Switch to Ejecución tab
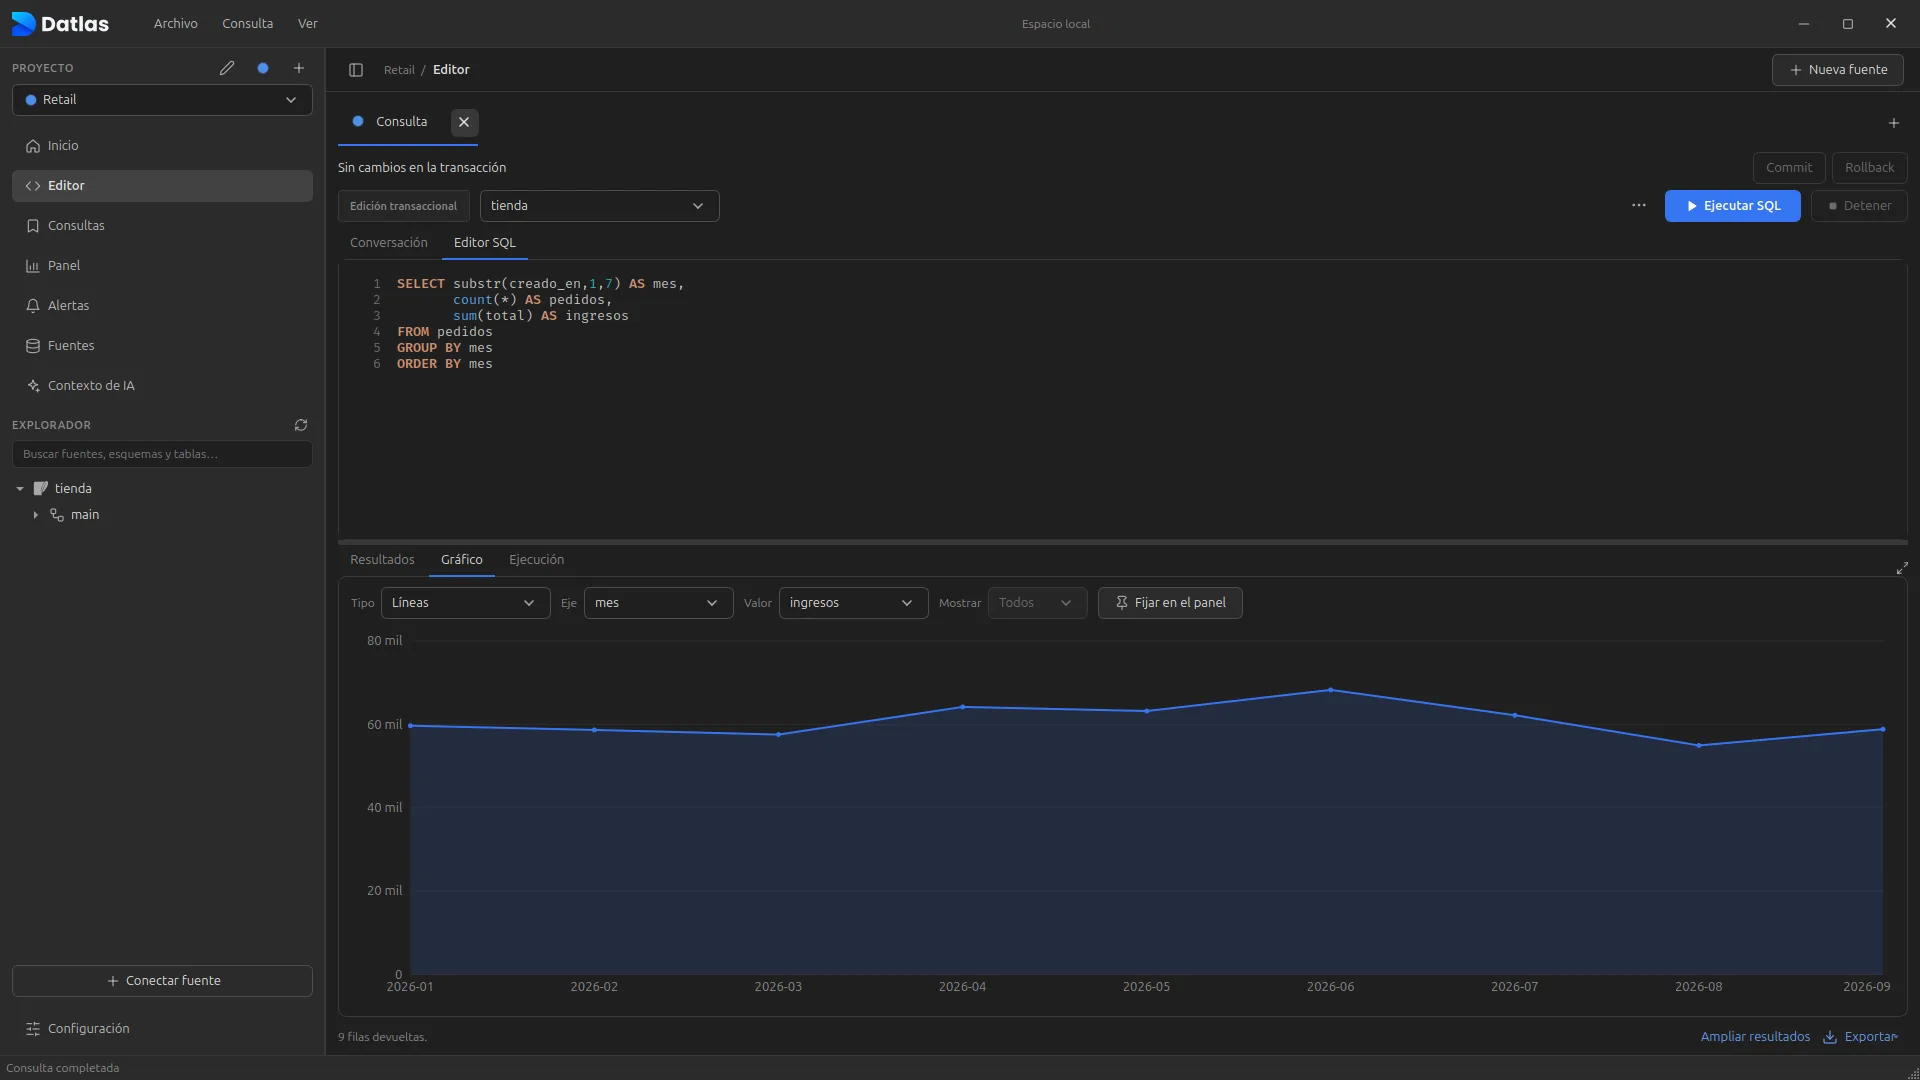Image resolution: width=1920 pixels, height=1080 pixels. point(537,560)
